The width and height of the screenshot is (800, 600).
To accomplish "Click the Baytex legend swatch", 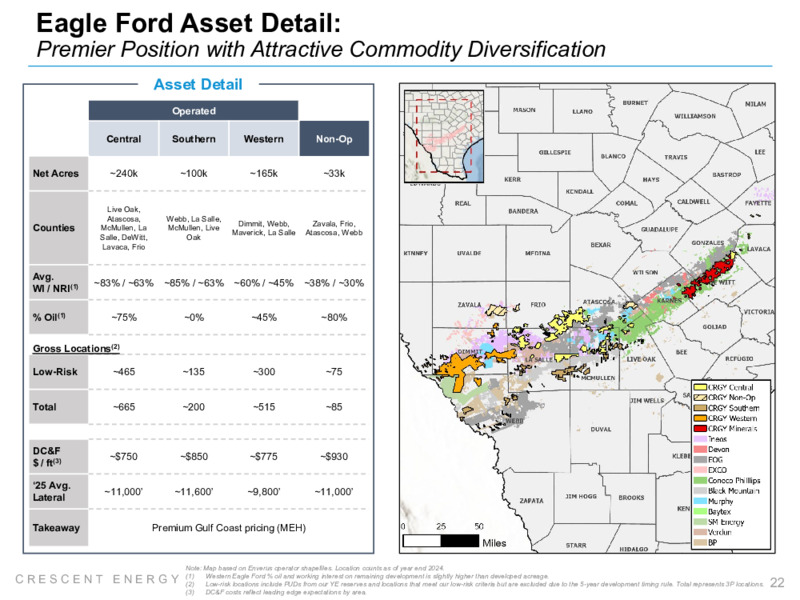I will 700,512.
